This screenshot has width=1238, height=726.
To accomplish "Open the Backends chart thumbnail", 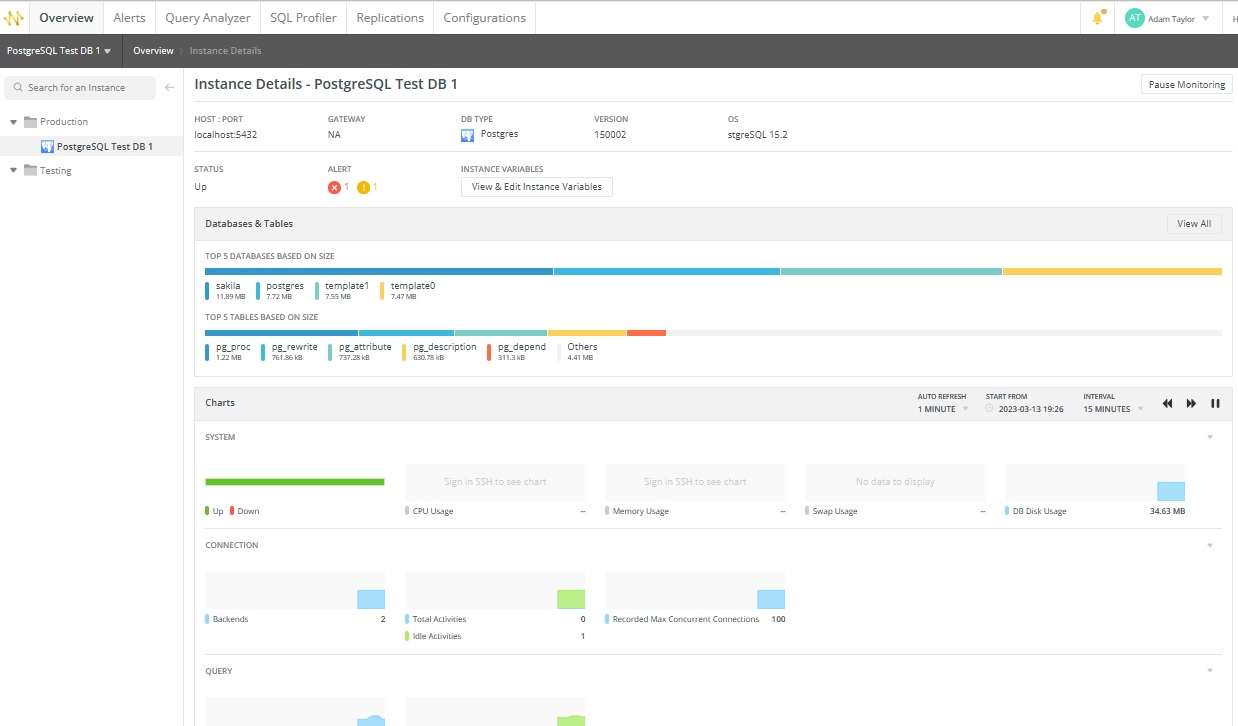I will point(295,590).
